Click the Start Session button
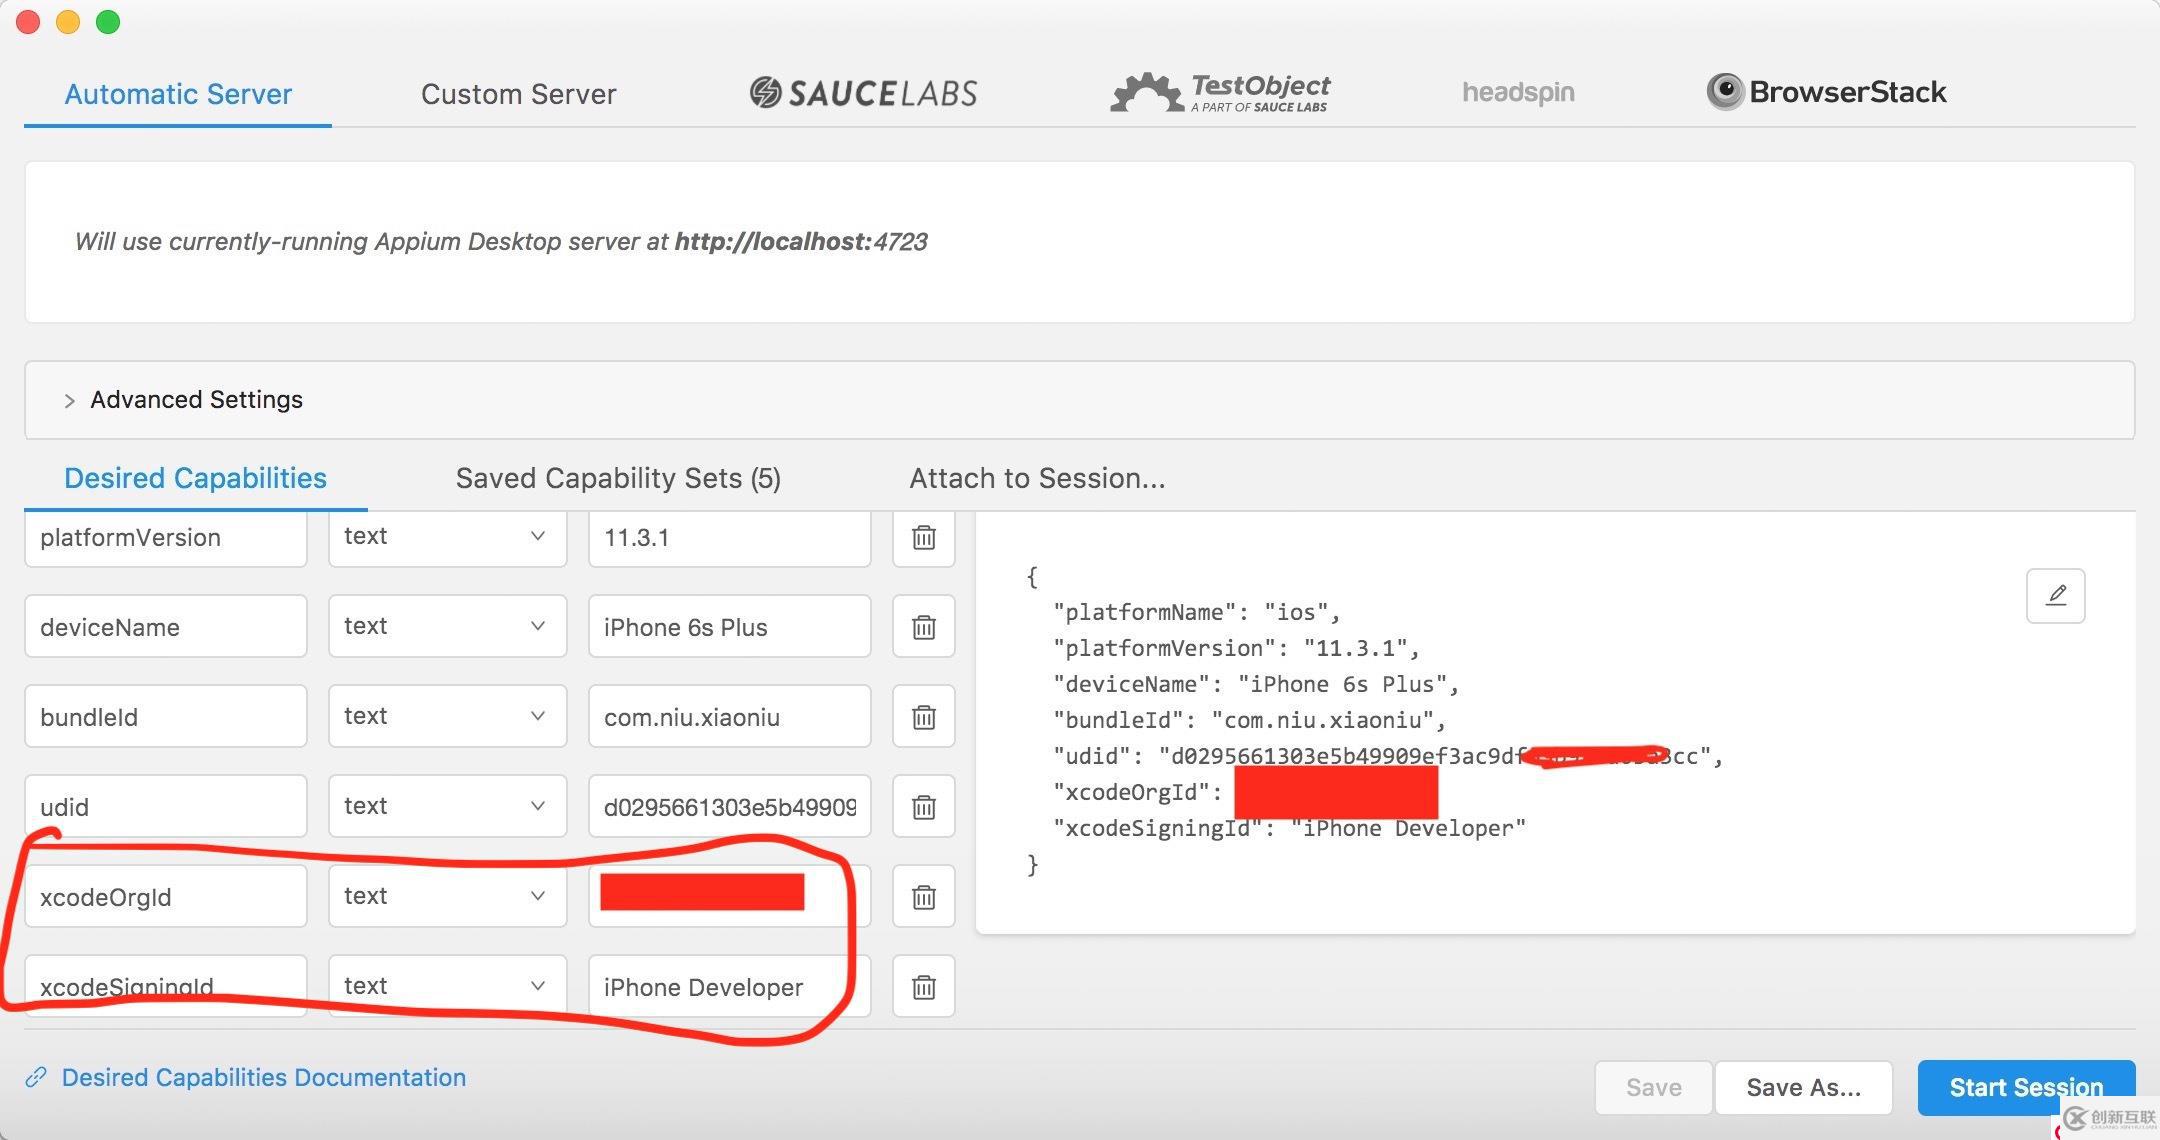The image size is (2160, 1140). click(2025, 1087)
